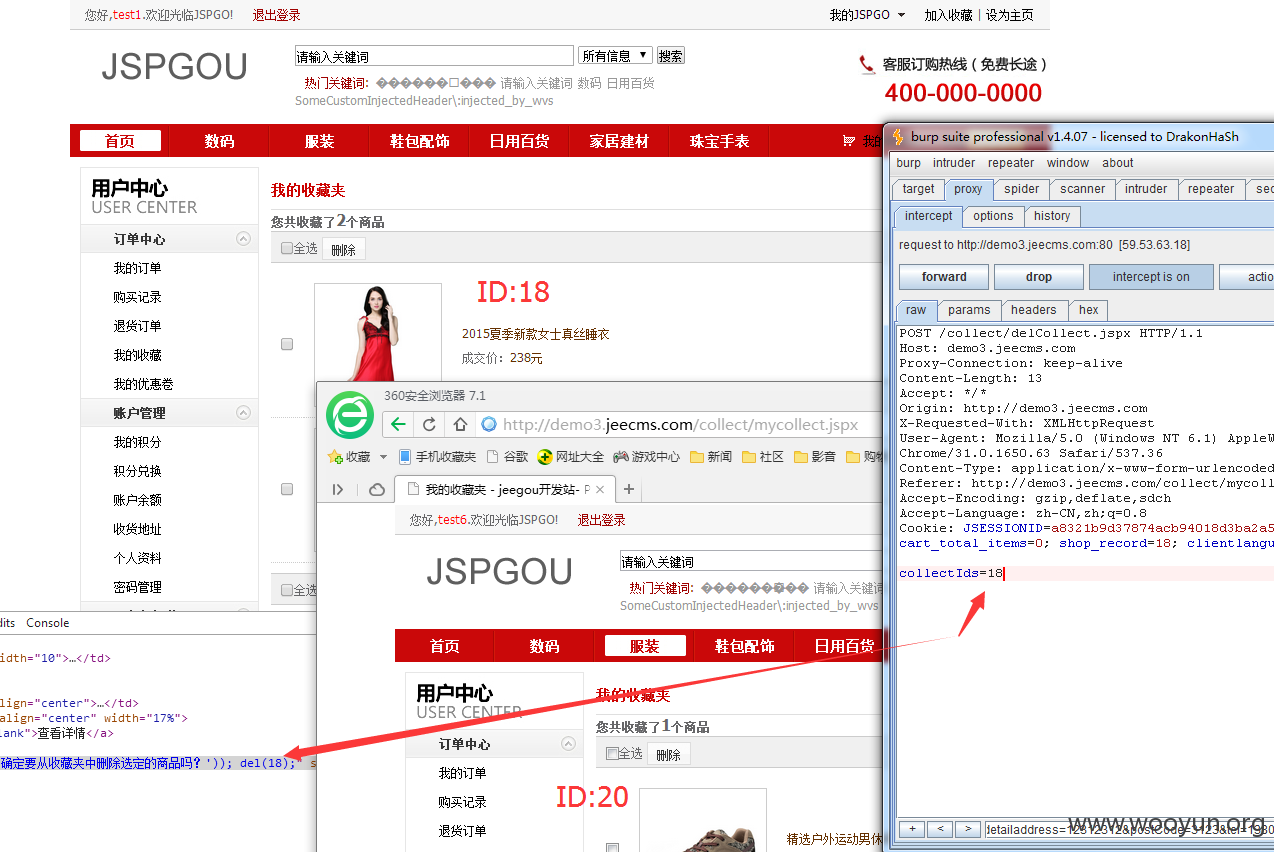Screen dimensions: 1274x852
Task: Open the window menu in Burp Suite
Action: click(1068, 163)
